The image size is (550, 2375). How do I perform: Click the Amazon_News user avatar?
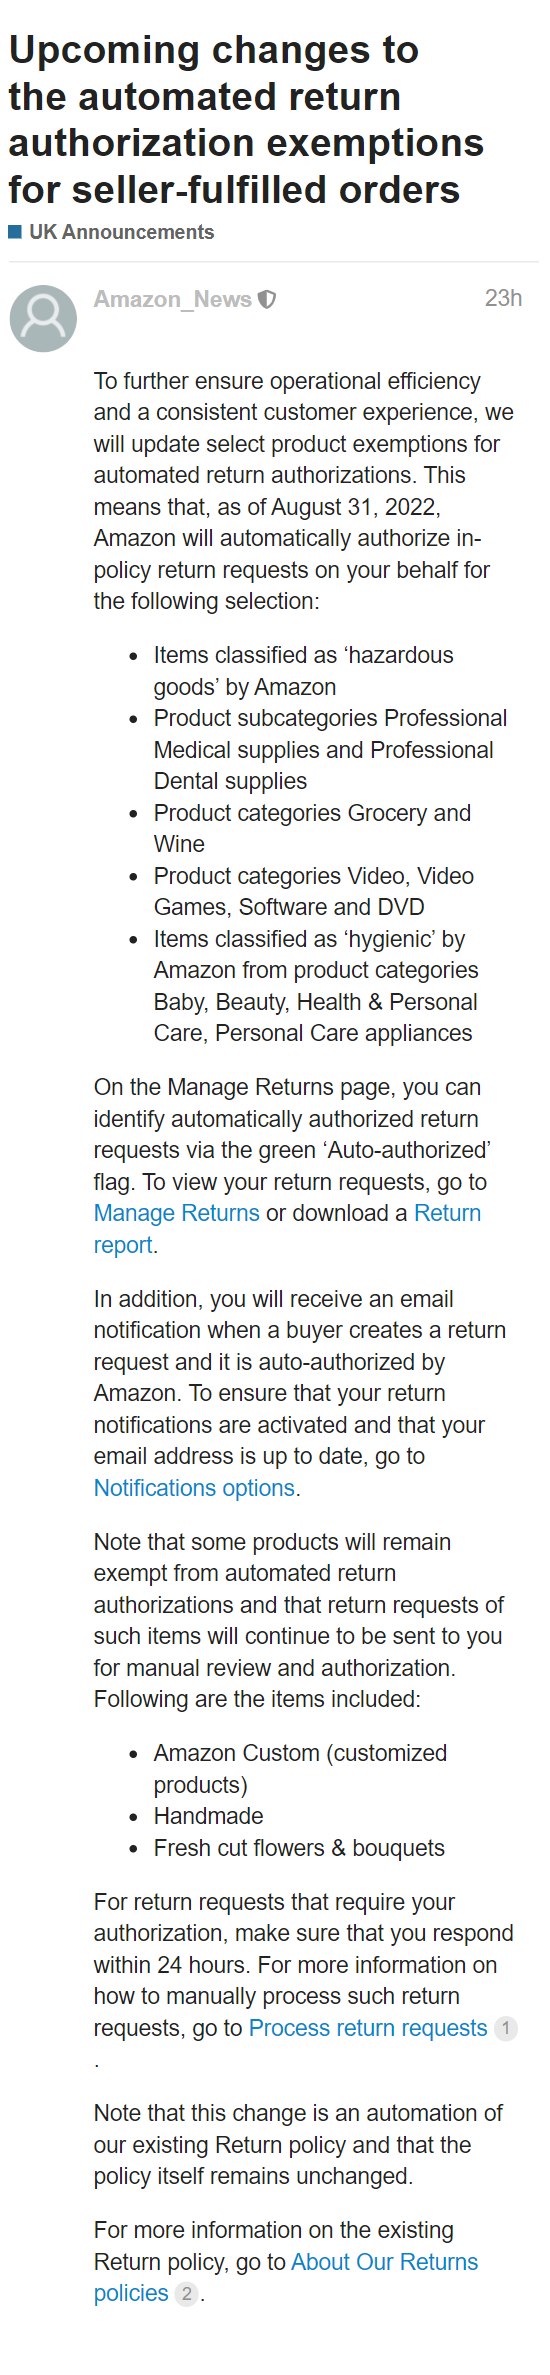(x=43, y=318)
